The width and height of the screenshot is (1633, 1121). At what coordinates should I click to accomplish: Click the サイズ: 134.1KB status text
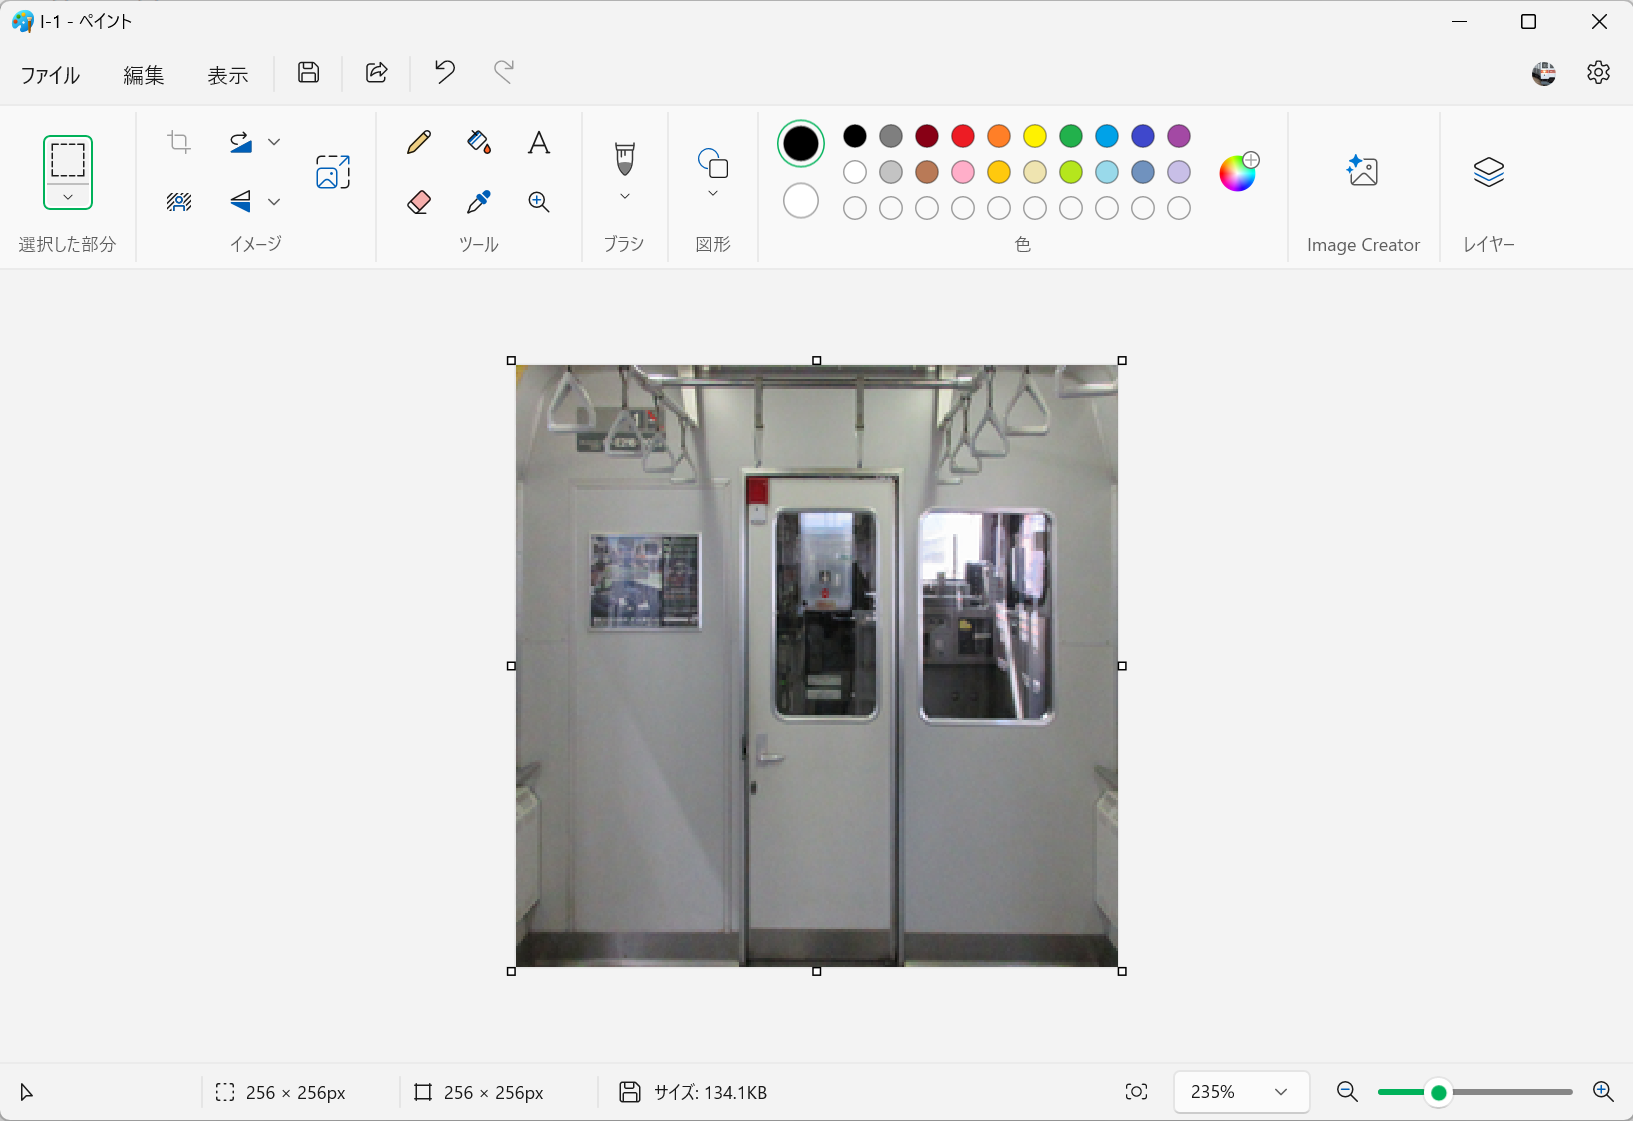tap(710, 1092)
